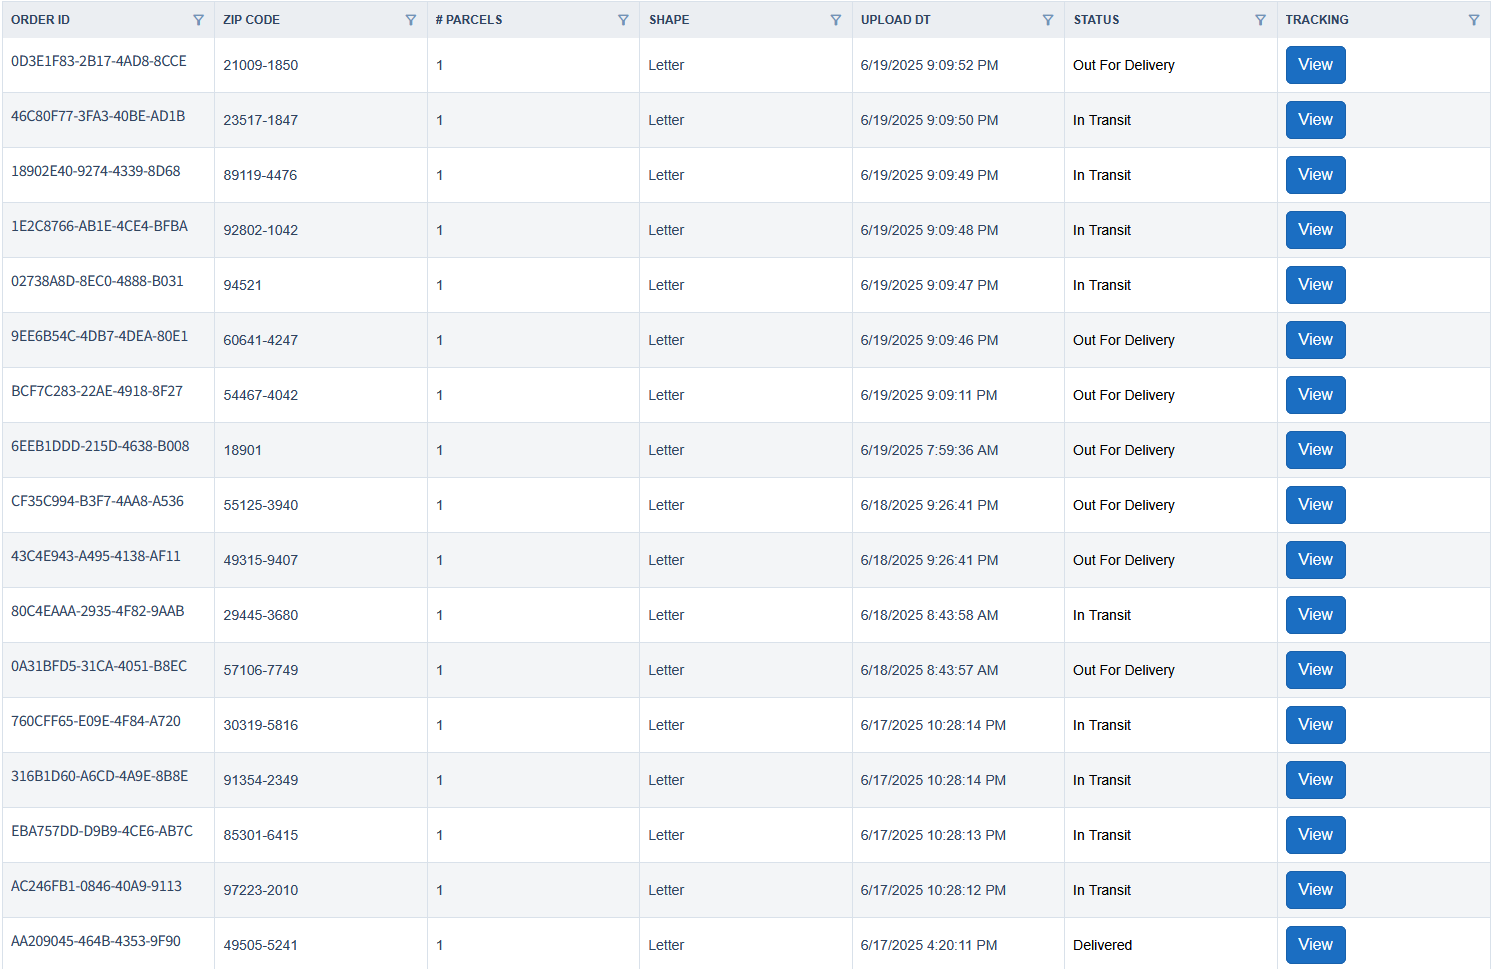Click Letter shape for zip 85301-6415
Screen dimensions: 1494x969
(x=666, y=835)
